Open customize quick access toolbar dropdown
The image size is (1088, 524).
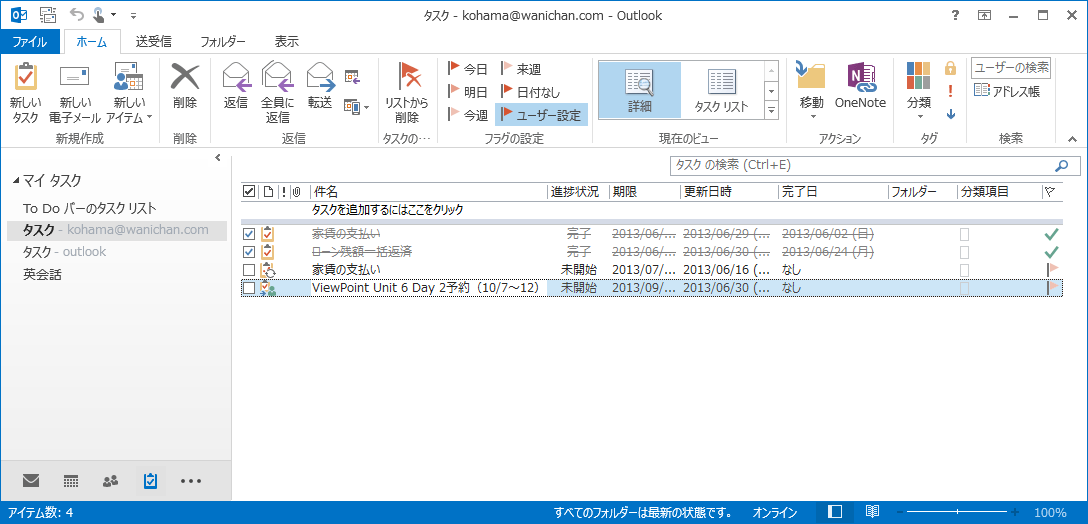coord(133,15)
